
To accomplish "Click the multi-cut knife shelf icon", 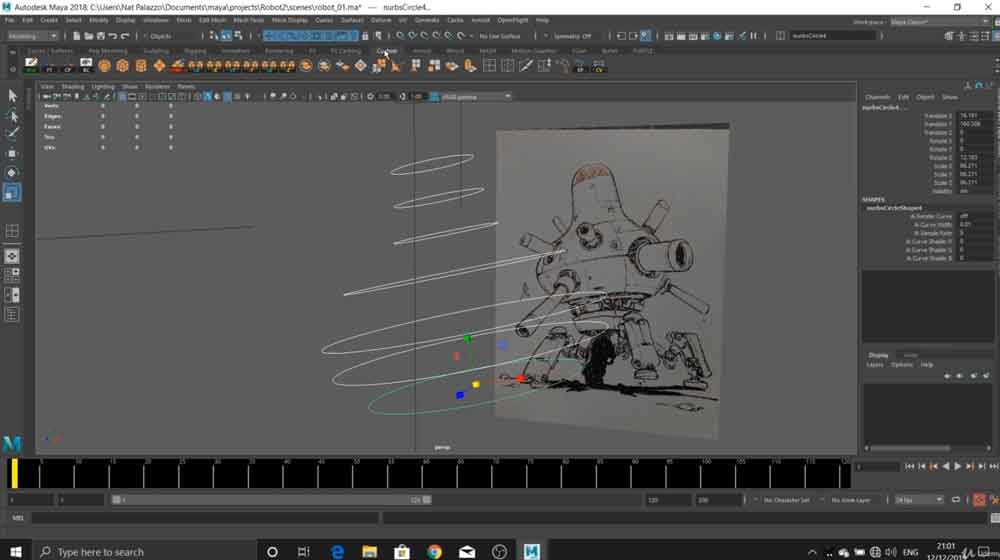I will pos(526,66).
